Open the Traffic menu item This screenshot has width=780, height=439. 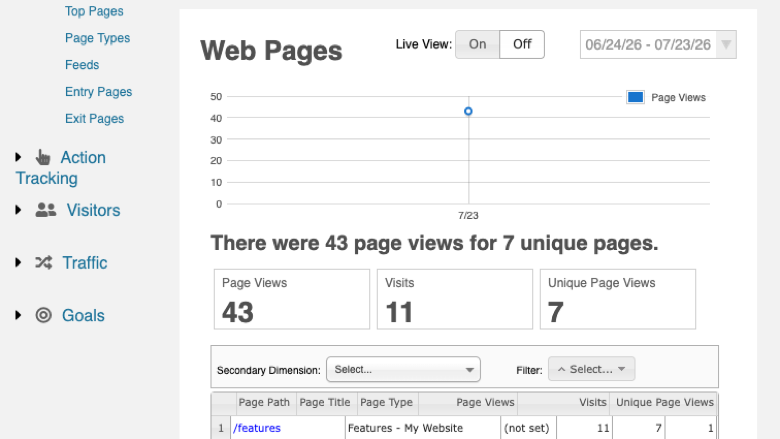[85, 263]
